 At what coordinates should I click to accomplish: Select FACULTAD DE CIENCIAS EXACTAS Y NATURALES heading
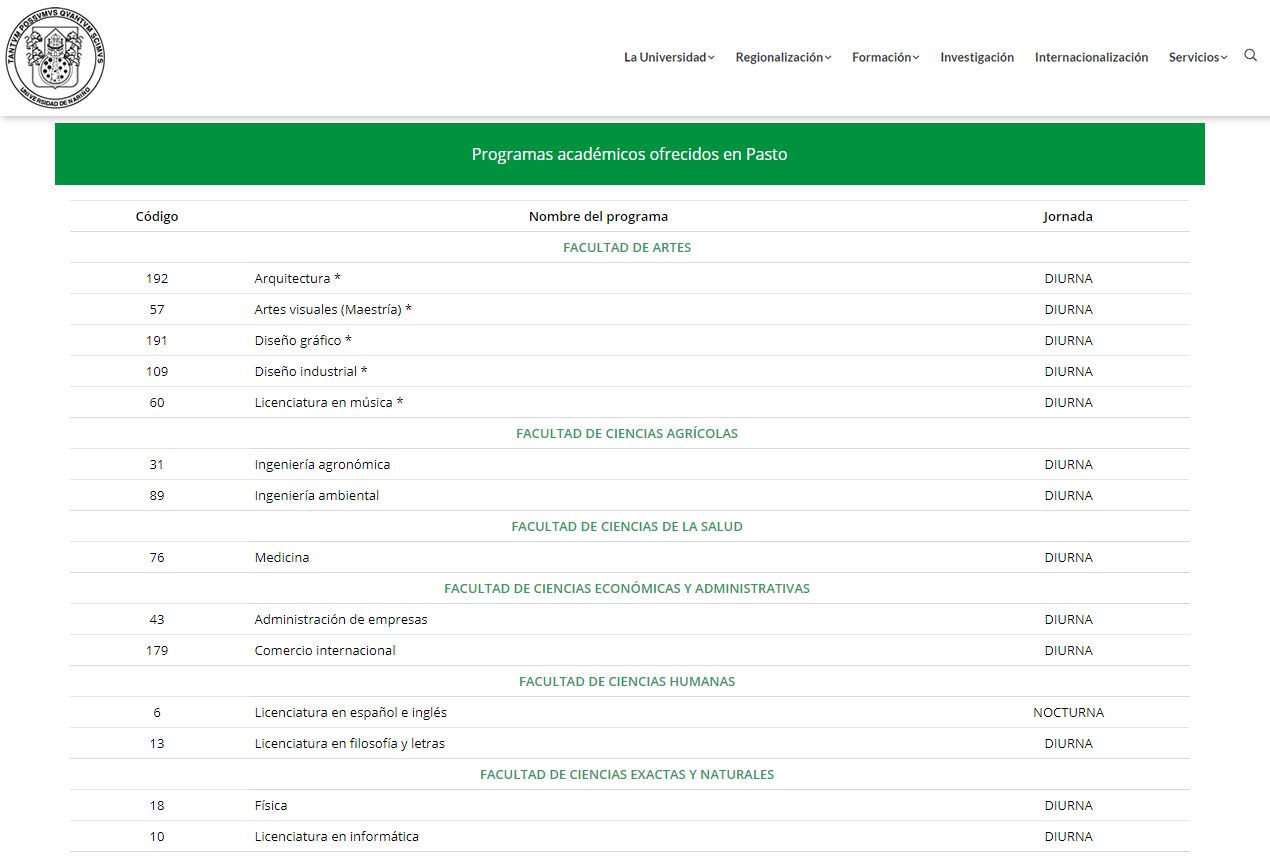point(627,774)
